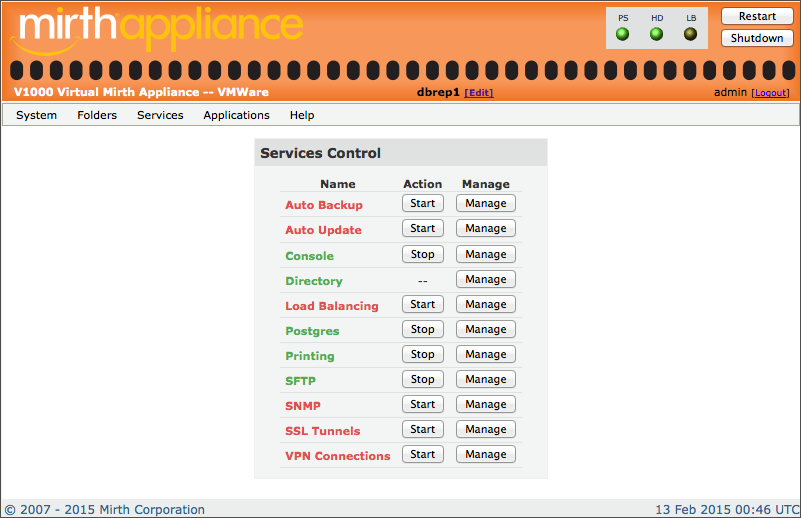Click the 'dbrep1' hostname text
The width and height of the screenshot is (801, 518).
(438, 92)
